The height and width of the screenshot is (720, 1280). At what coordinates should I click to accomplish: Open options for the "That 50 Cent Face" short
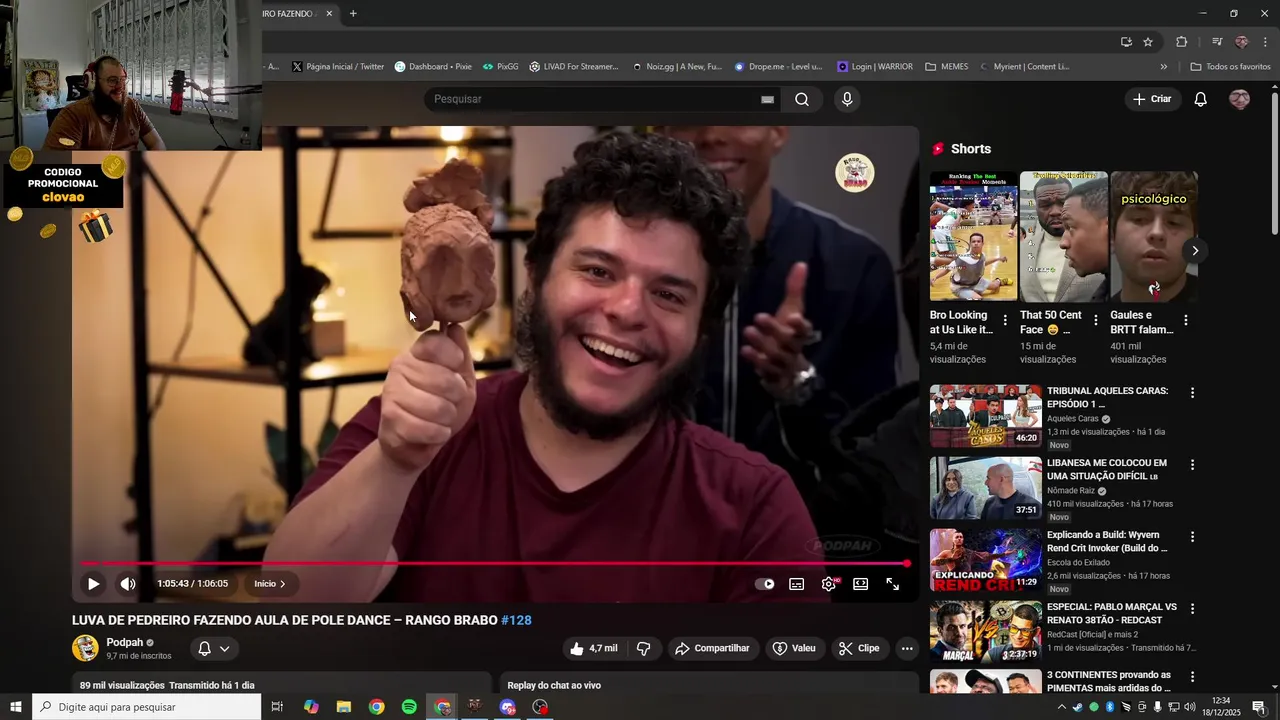1095,321
